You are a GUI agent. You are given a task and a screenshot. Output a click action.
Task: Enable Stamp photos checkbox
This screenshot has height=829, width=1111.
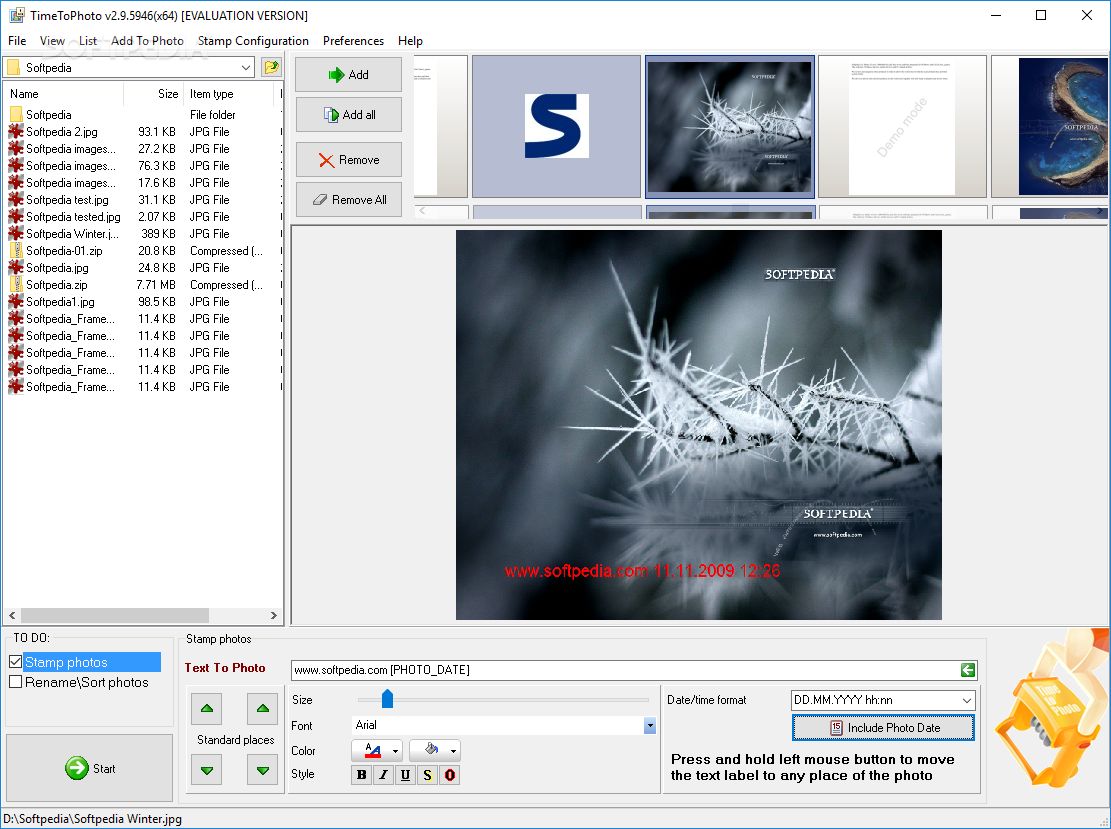16,662
